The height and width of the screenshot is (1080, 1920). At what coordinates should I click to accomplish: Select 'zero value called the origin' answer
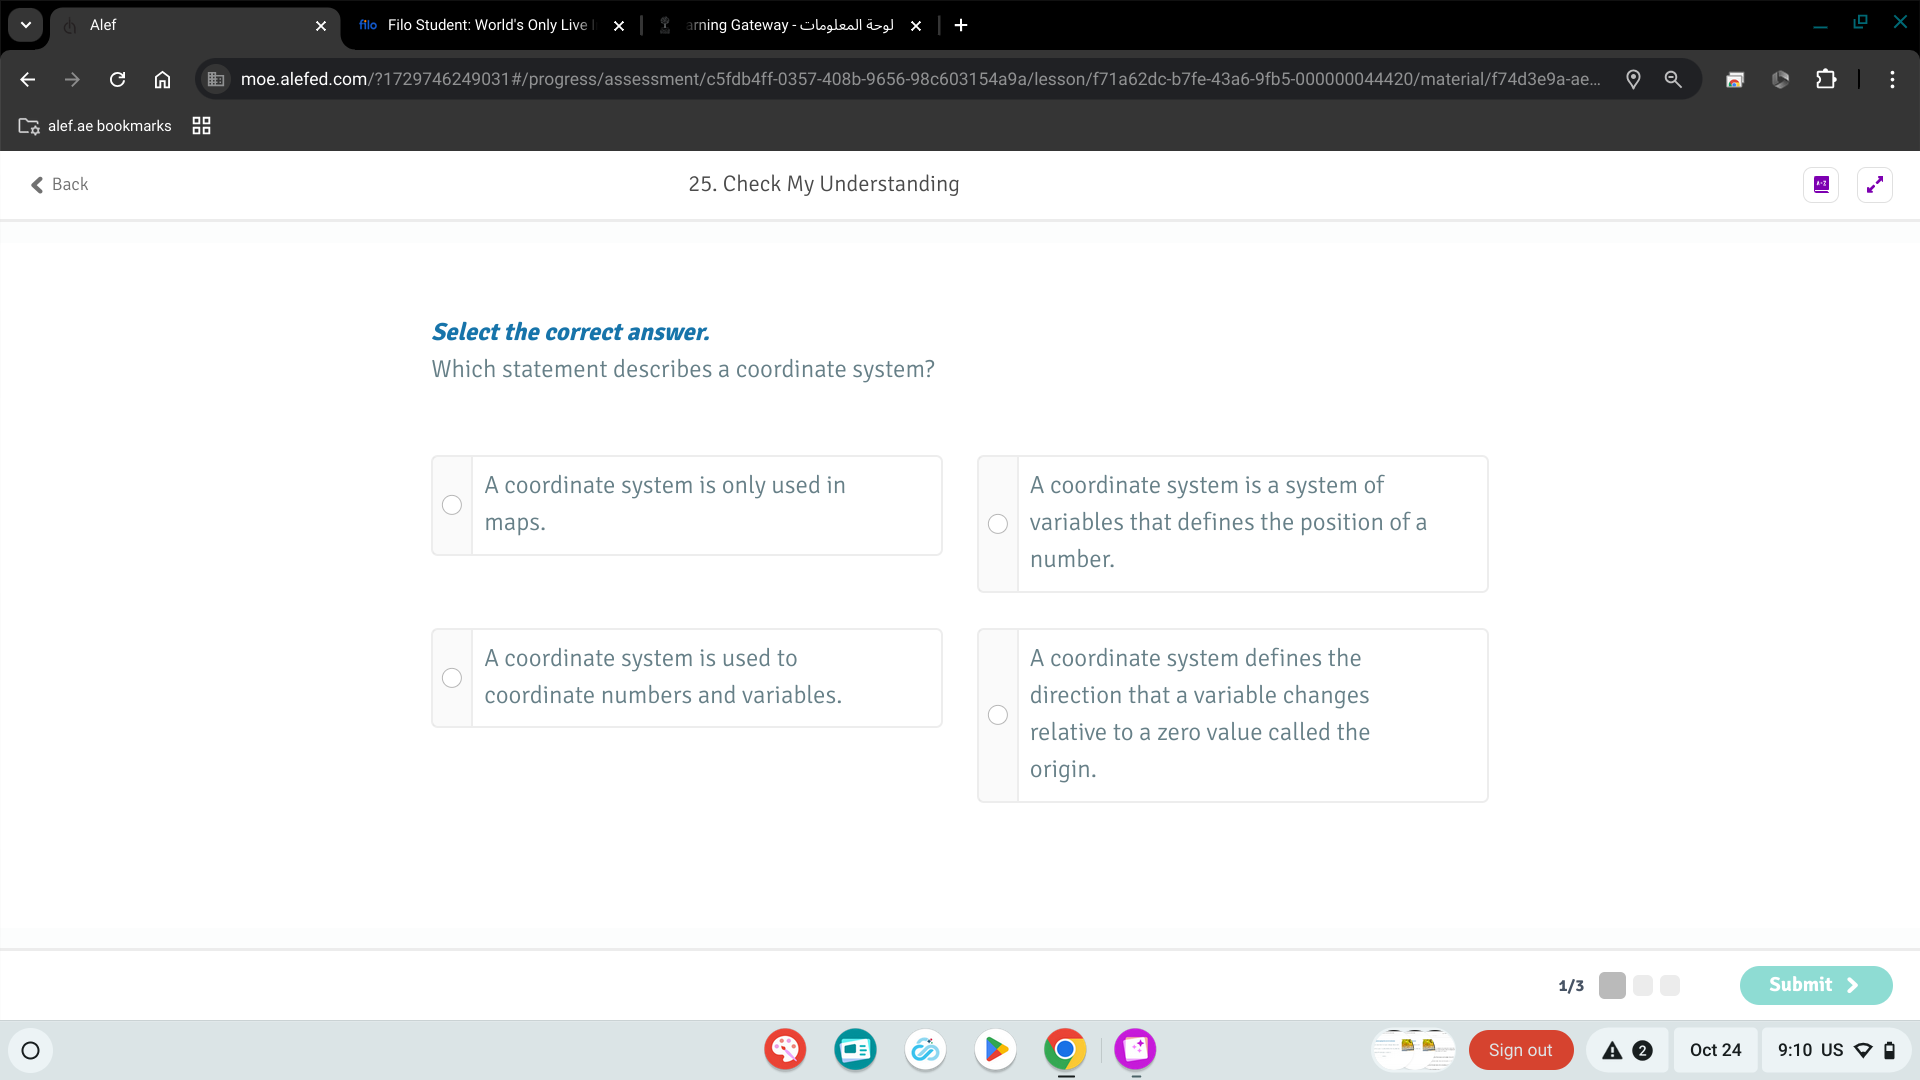click(998, 715)
